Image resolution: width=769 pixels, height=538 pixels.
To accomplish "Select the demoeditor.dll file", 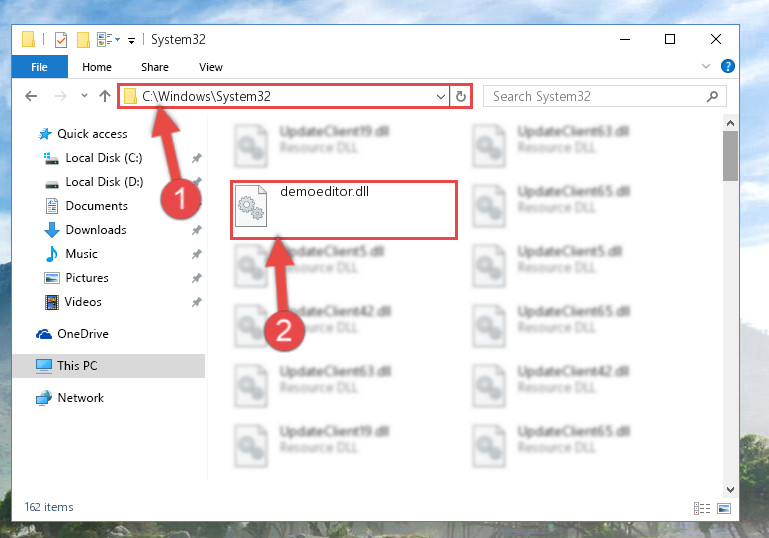I will click(343, 210).
